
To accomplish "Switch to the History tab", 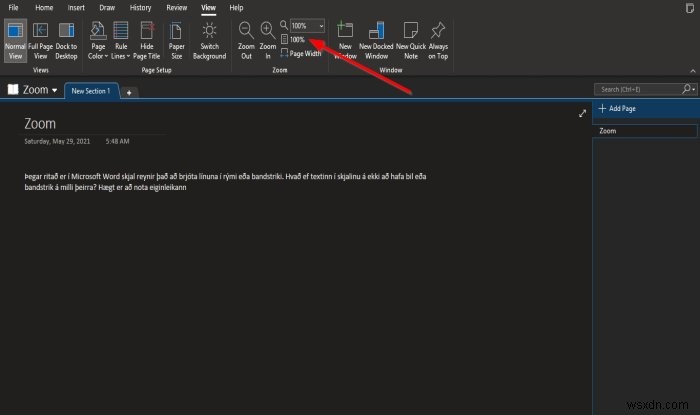I will click(x=140, y=8).
